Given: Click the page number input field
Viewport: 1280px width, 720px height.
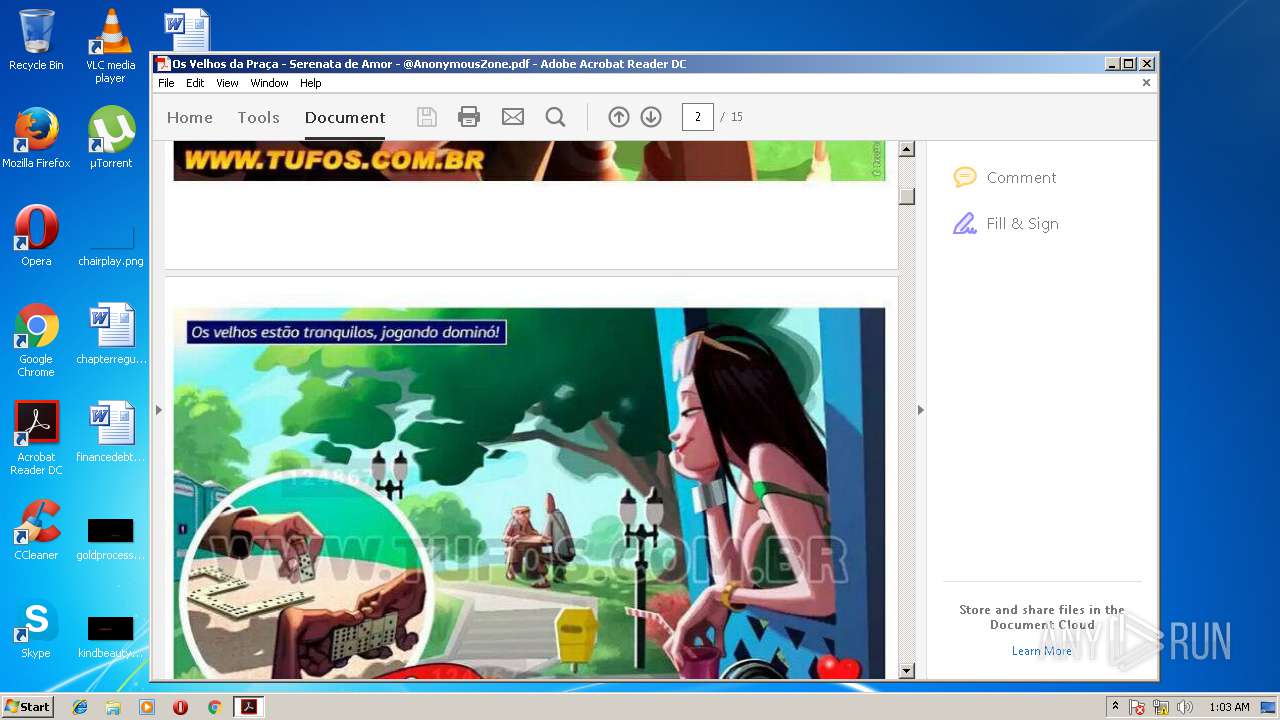Looking at the screenshot, I should [698, 117].
